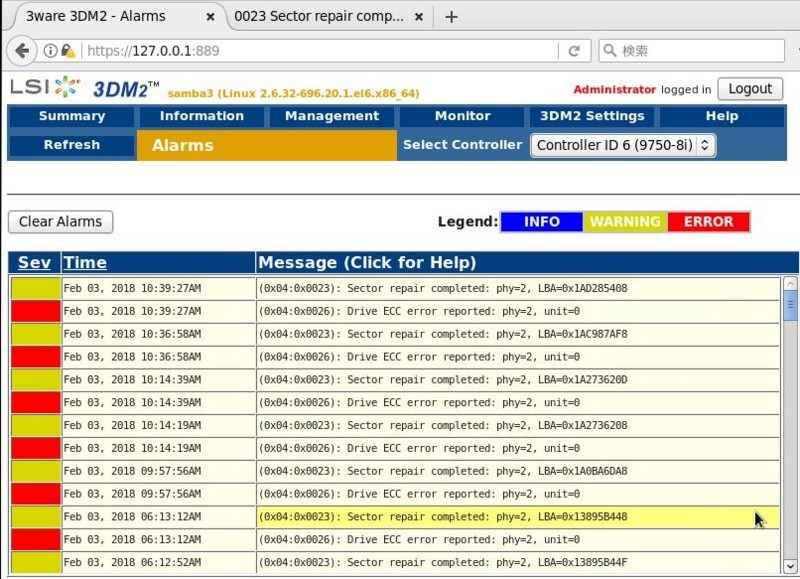
Task: Close the 0023 Sector repair tab
Action: 419,17
